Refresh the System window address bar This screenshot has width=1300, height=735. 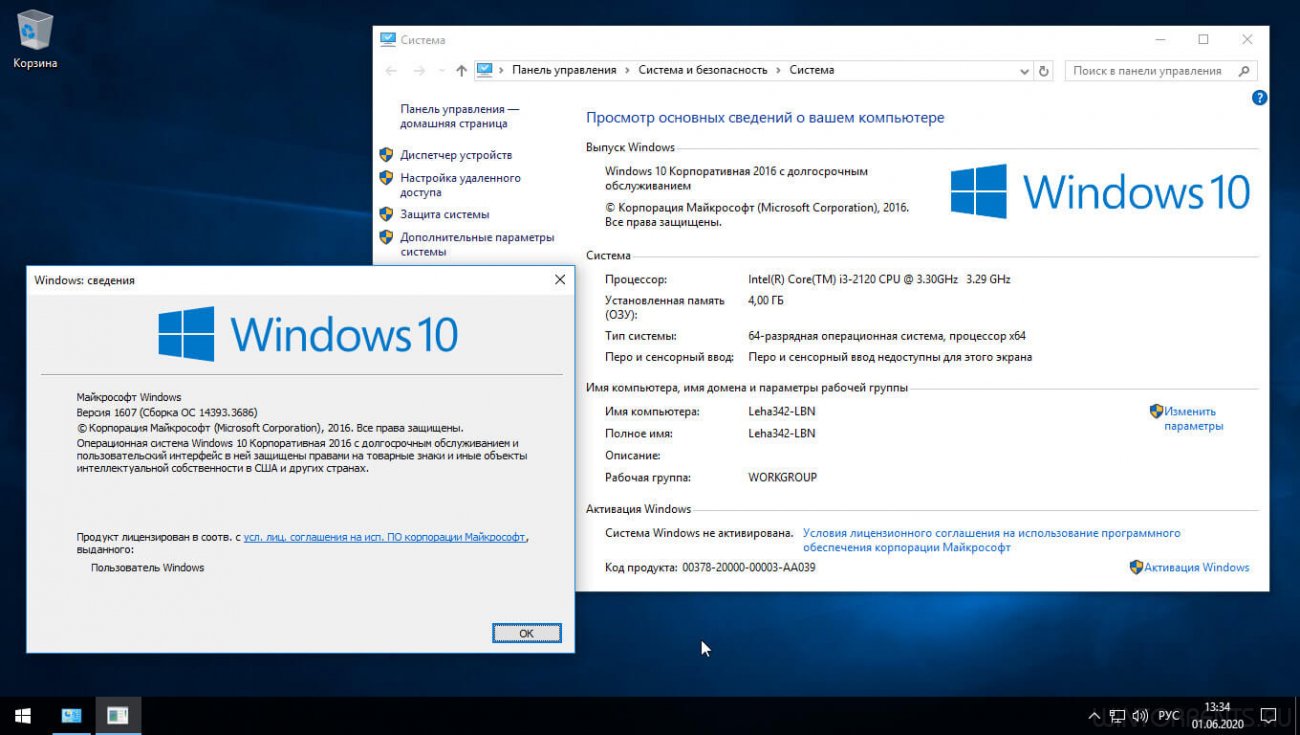[x=1044, y=71]
